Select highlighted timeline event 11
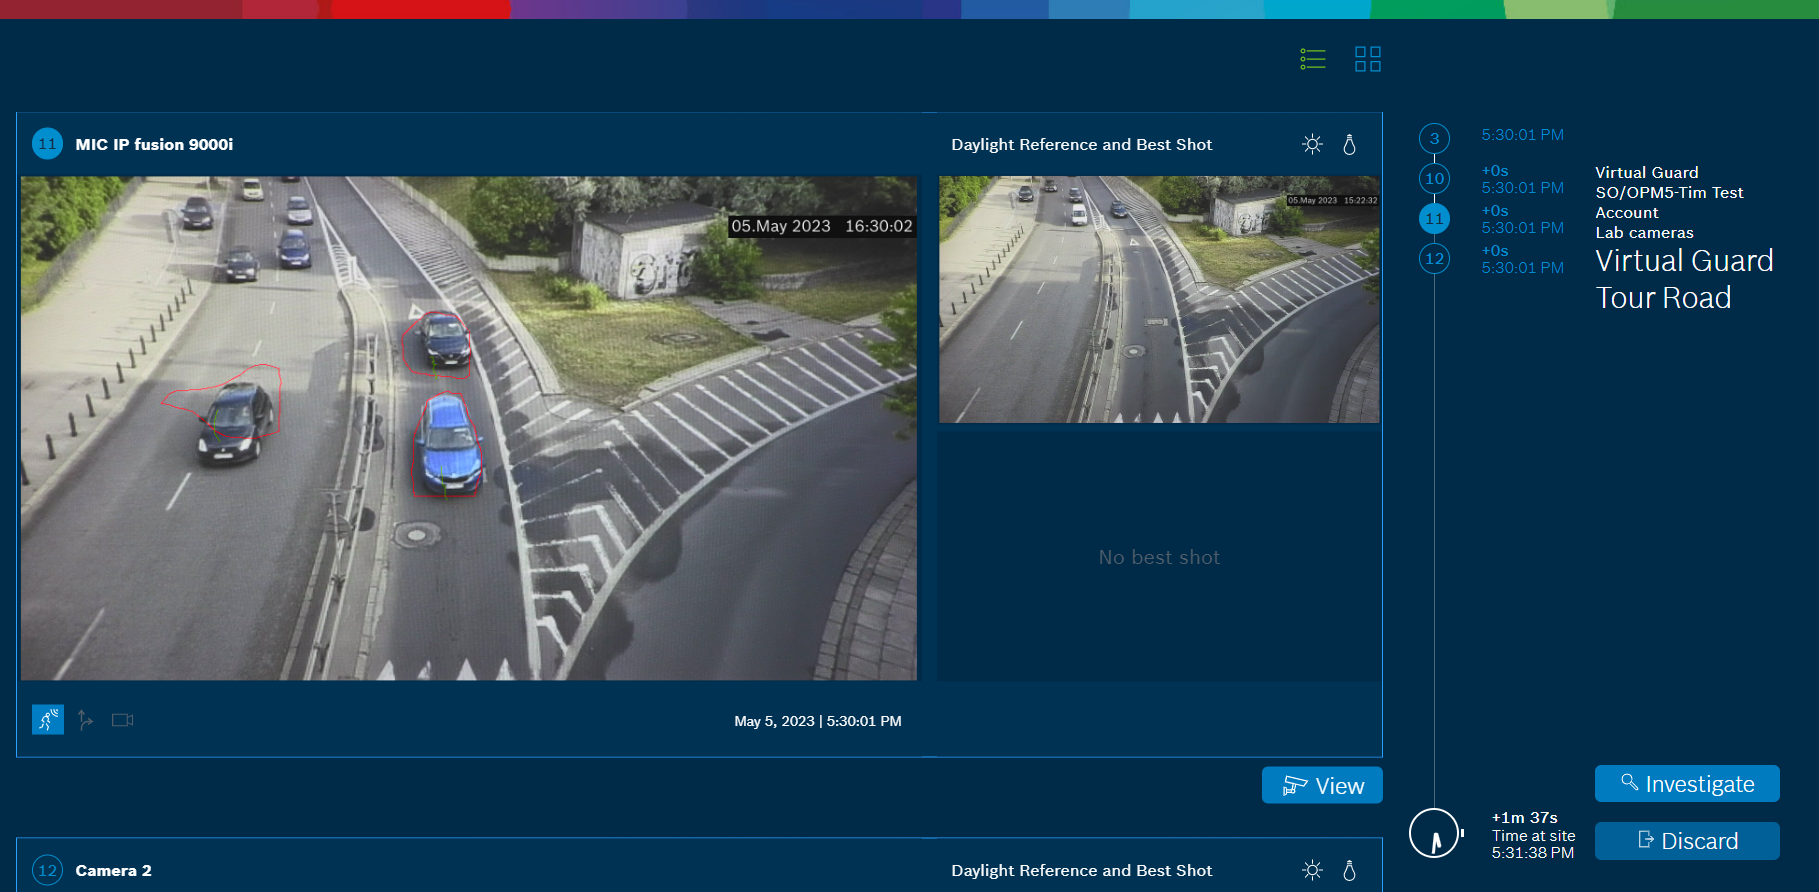 [1434, 219]
